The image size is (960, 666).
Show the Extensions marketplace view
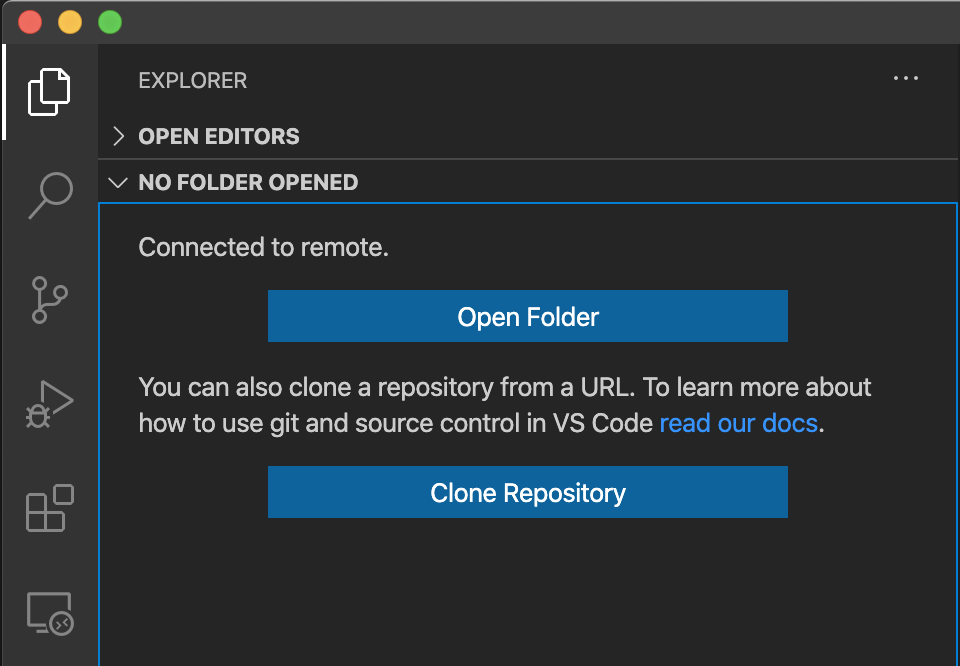click(49, 508)
